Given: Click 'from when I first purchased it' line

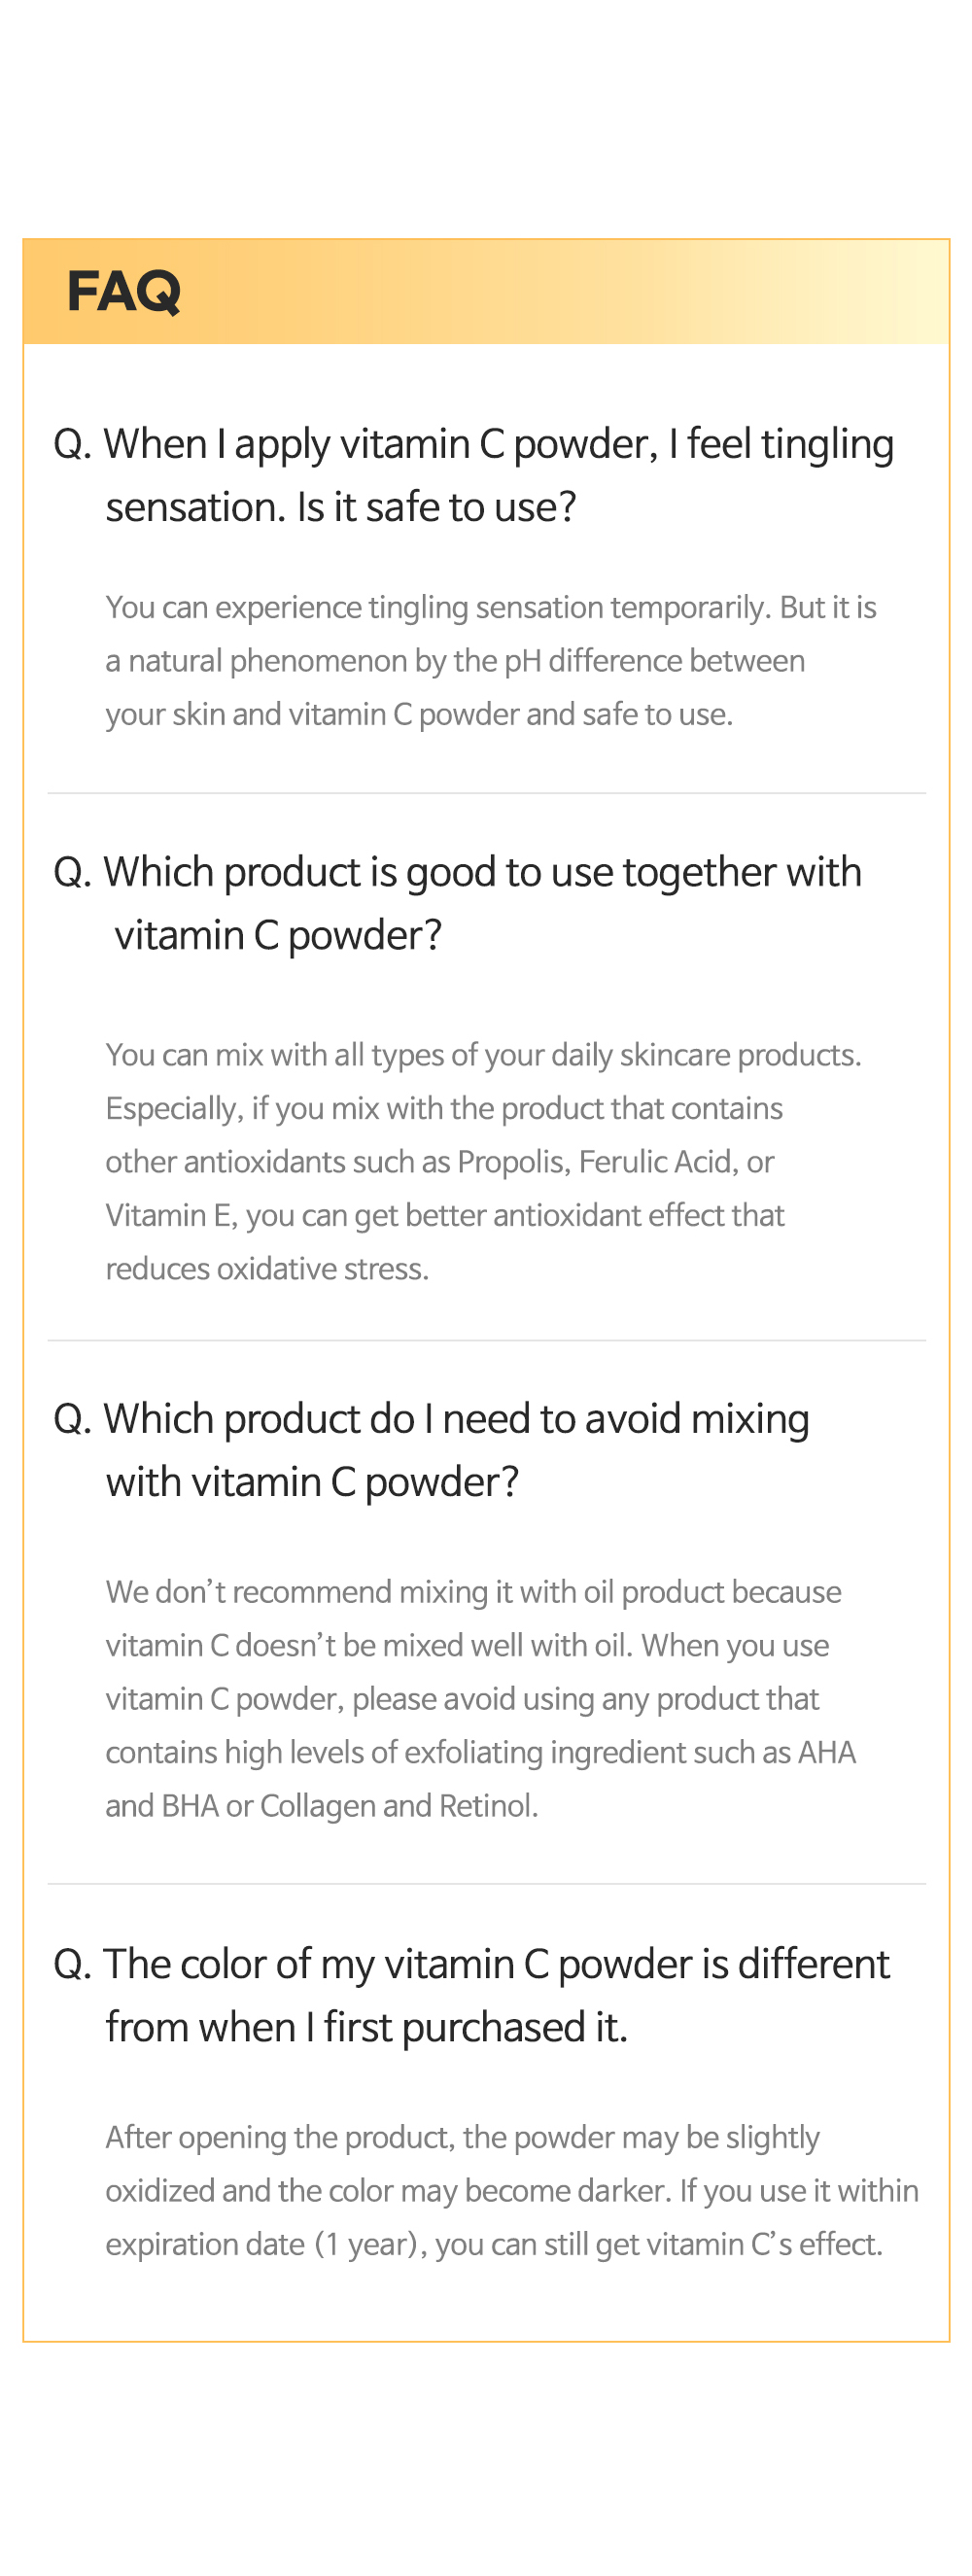Looking at the screenshot, I should click(x=367, y=2027).
